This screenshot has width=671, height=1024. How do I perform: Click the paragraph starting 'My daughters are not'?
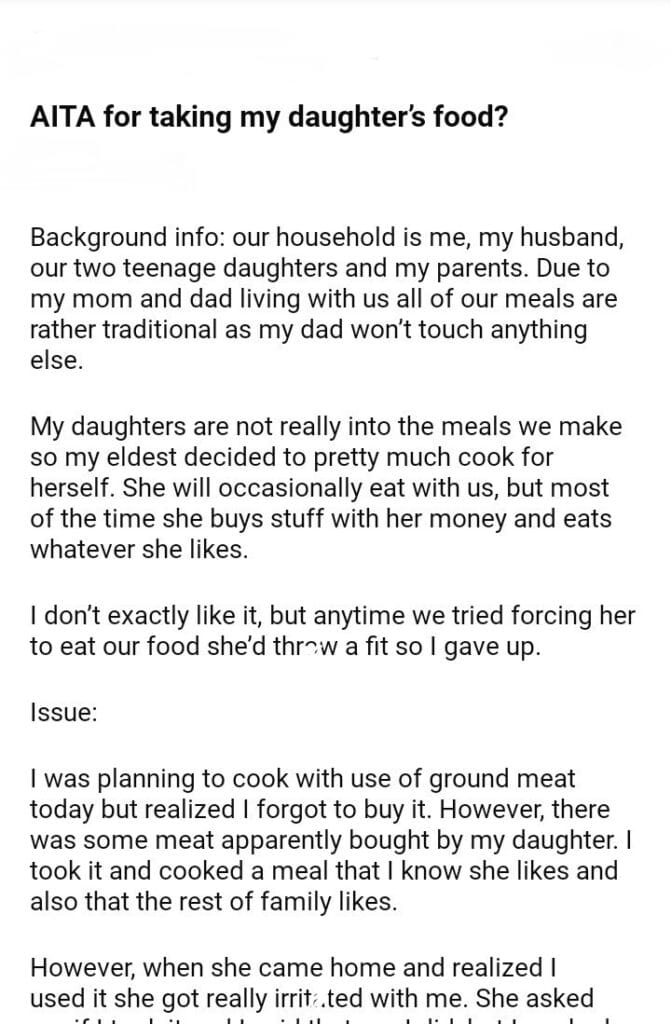(326, 488)
